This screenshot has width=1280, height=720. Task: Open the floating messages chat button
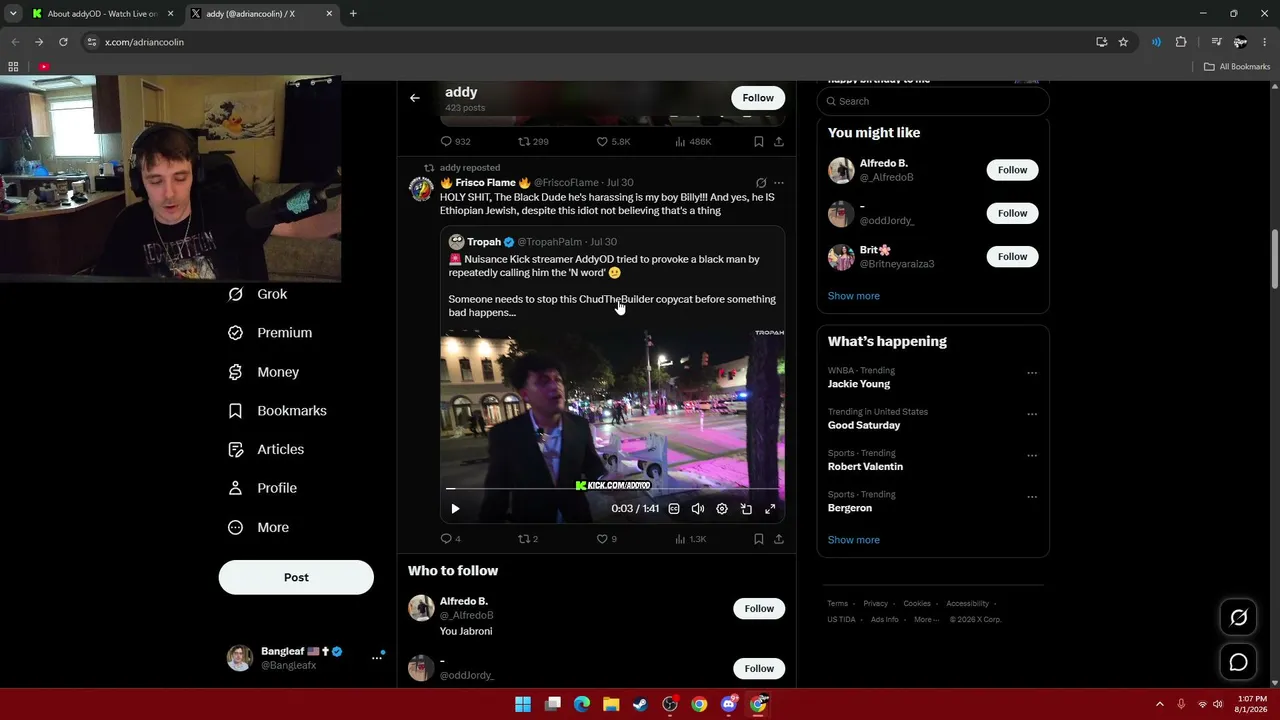pyautogui.click(x=1238, y=662)
